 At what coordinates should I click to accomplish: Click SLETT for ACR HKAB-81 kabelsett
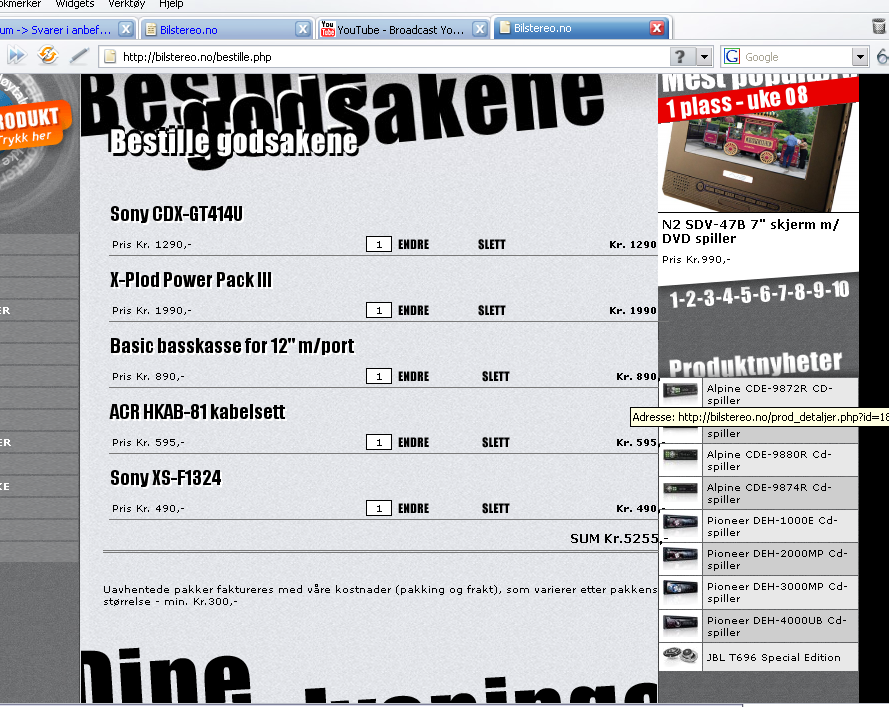coord(496,442)
